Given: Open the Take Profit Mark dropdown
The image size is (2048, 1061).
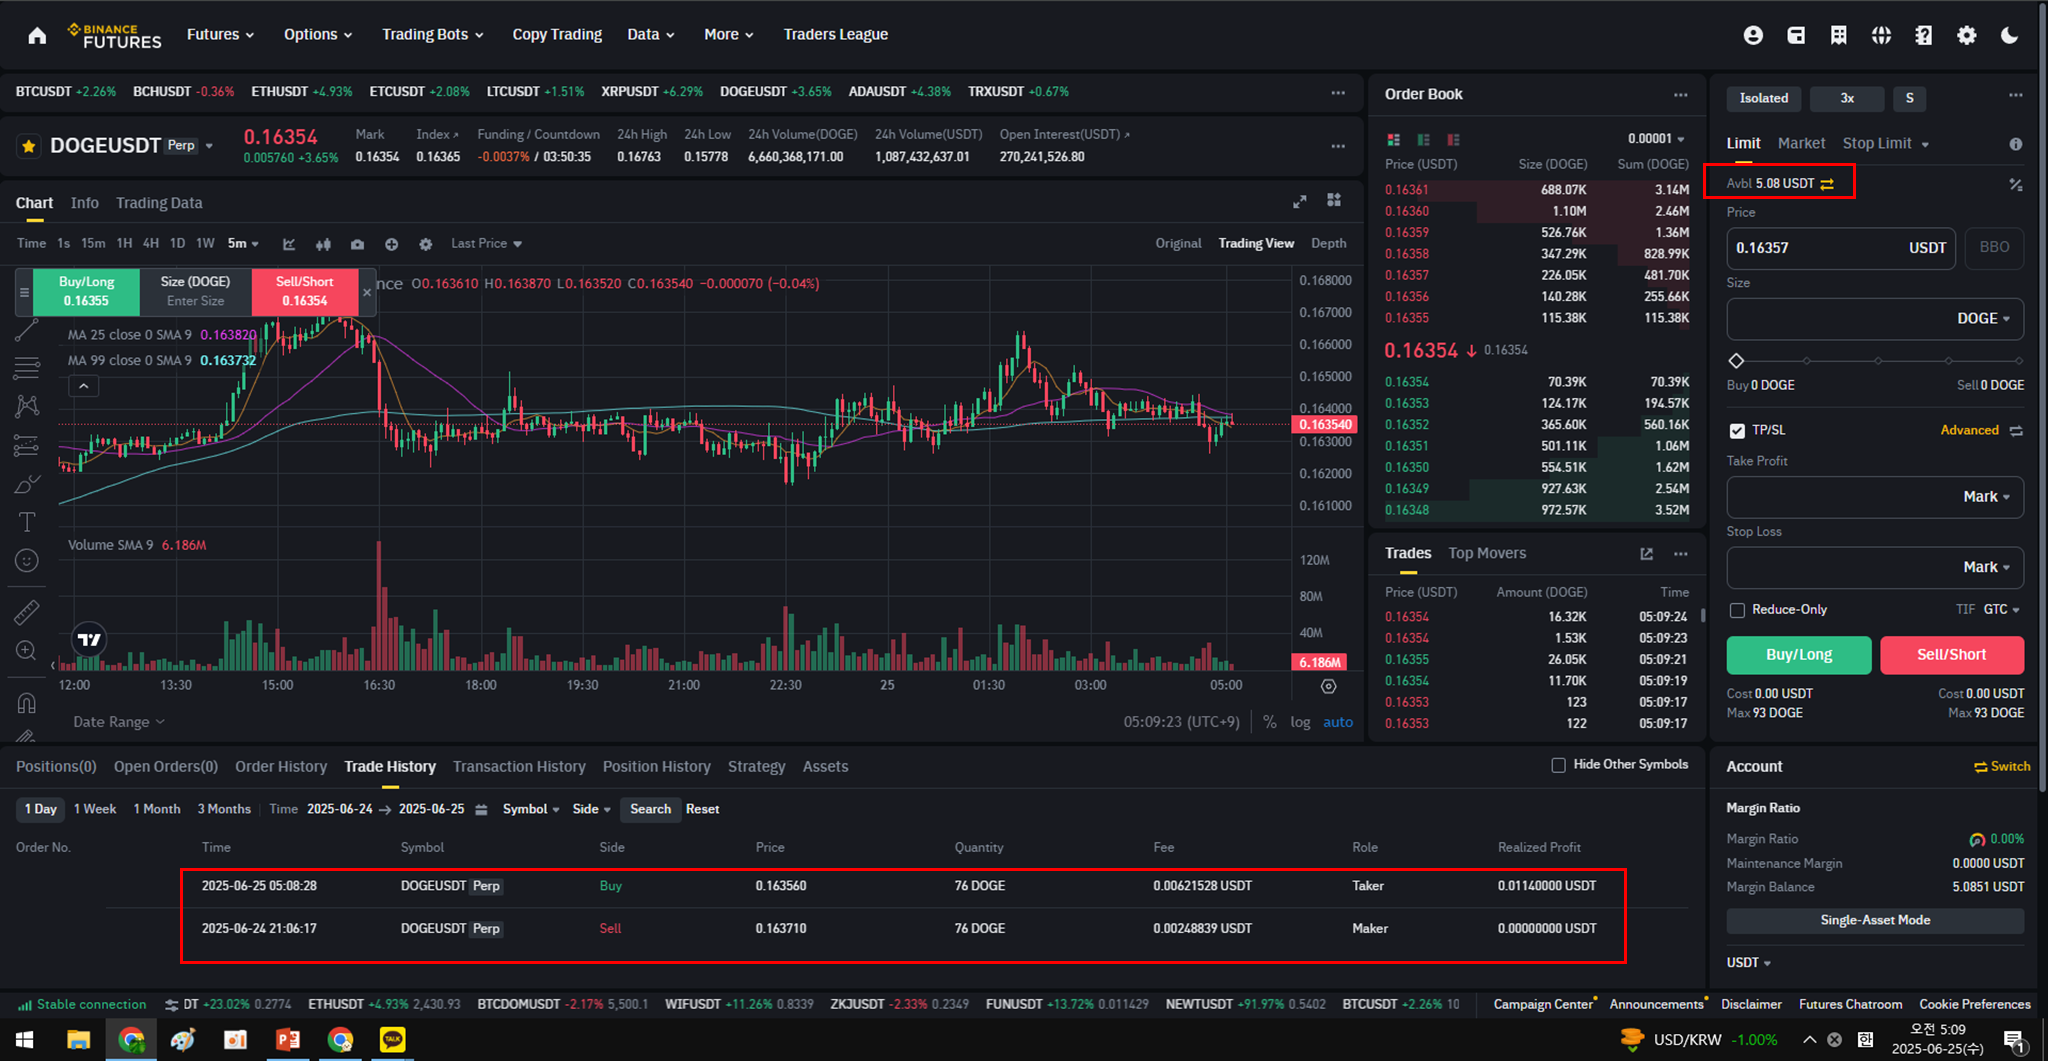Looking at the screenshot, I should click(1986, 497).
